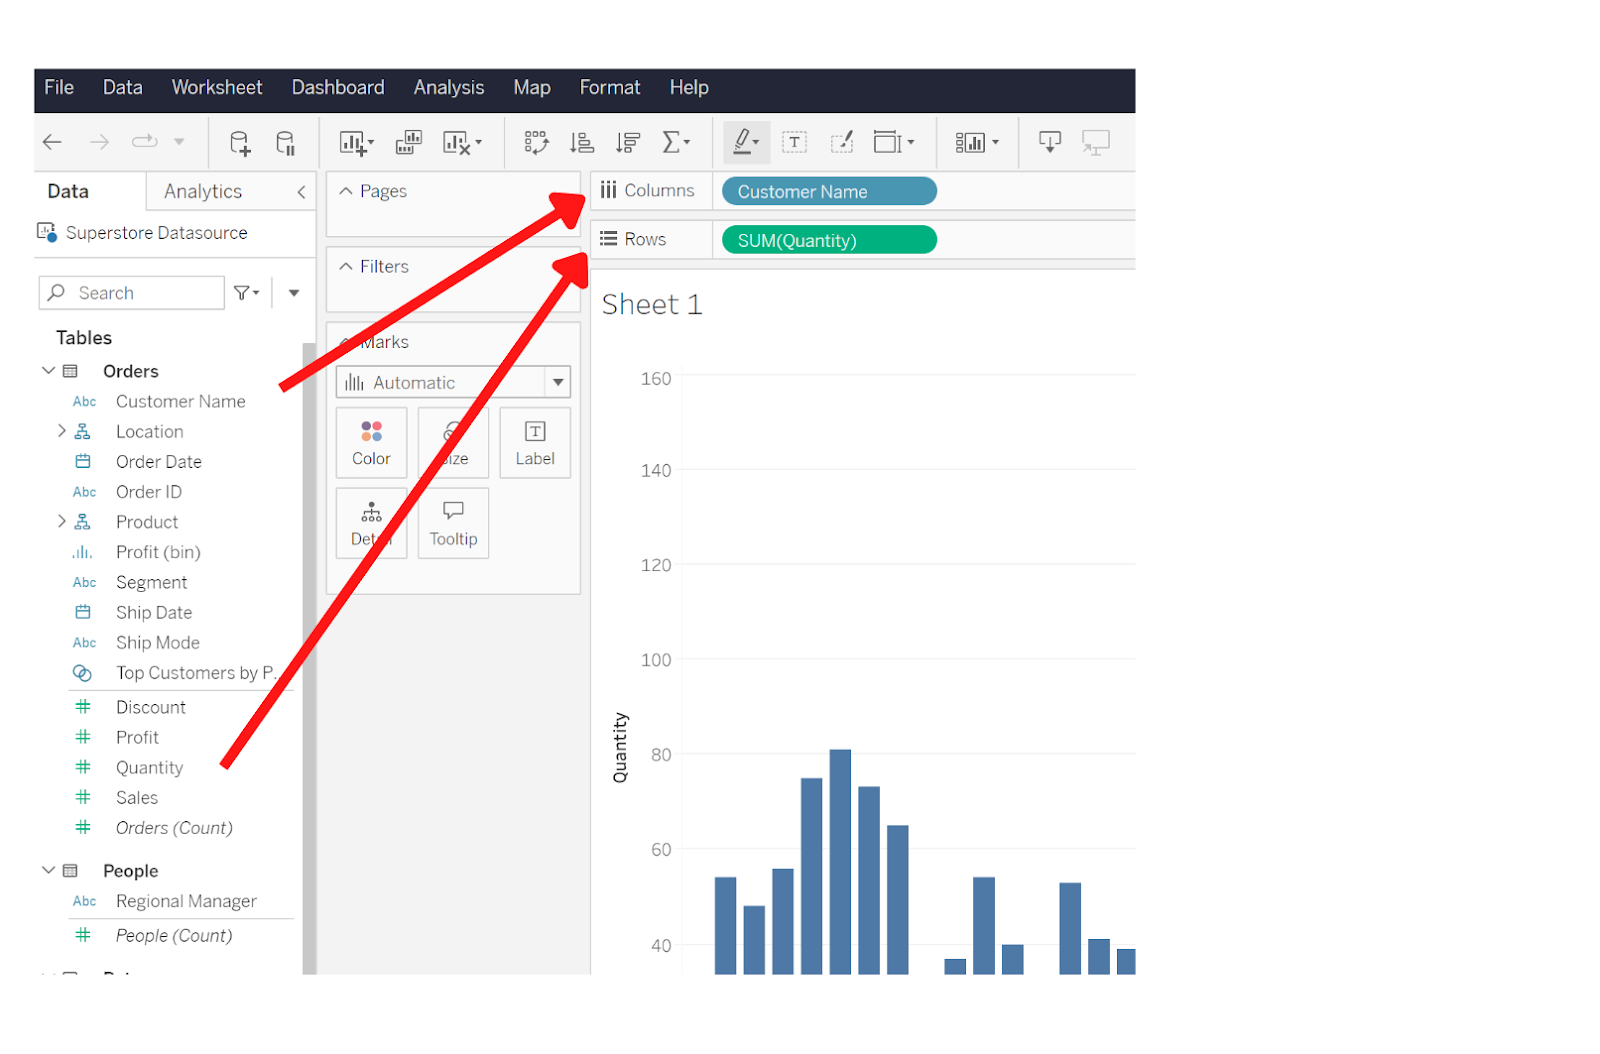Expand the Location hierarchy

(x=61, y=431)
